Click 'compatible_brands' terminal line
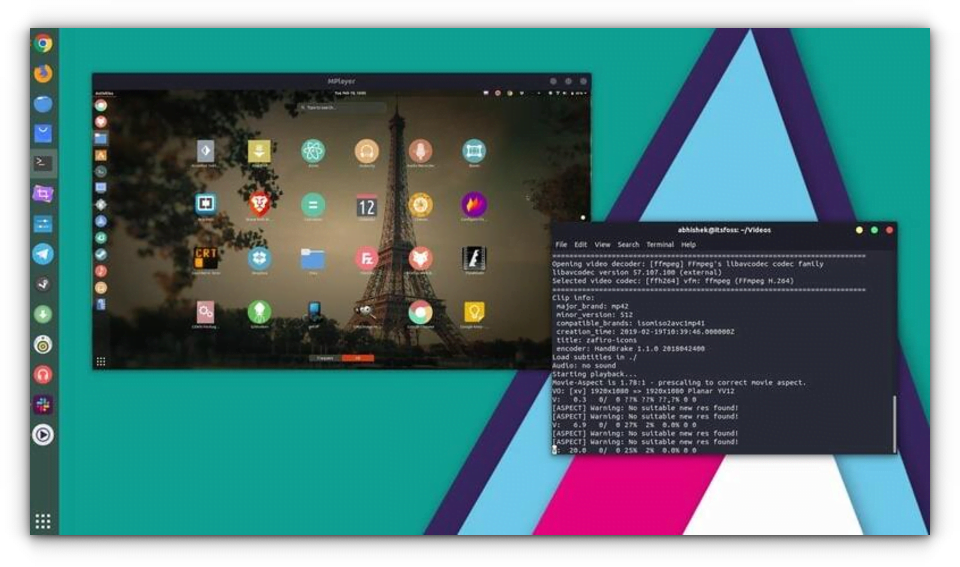 (x=631, y=323)
